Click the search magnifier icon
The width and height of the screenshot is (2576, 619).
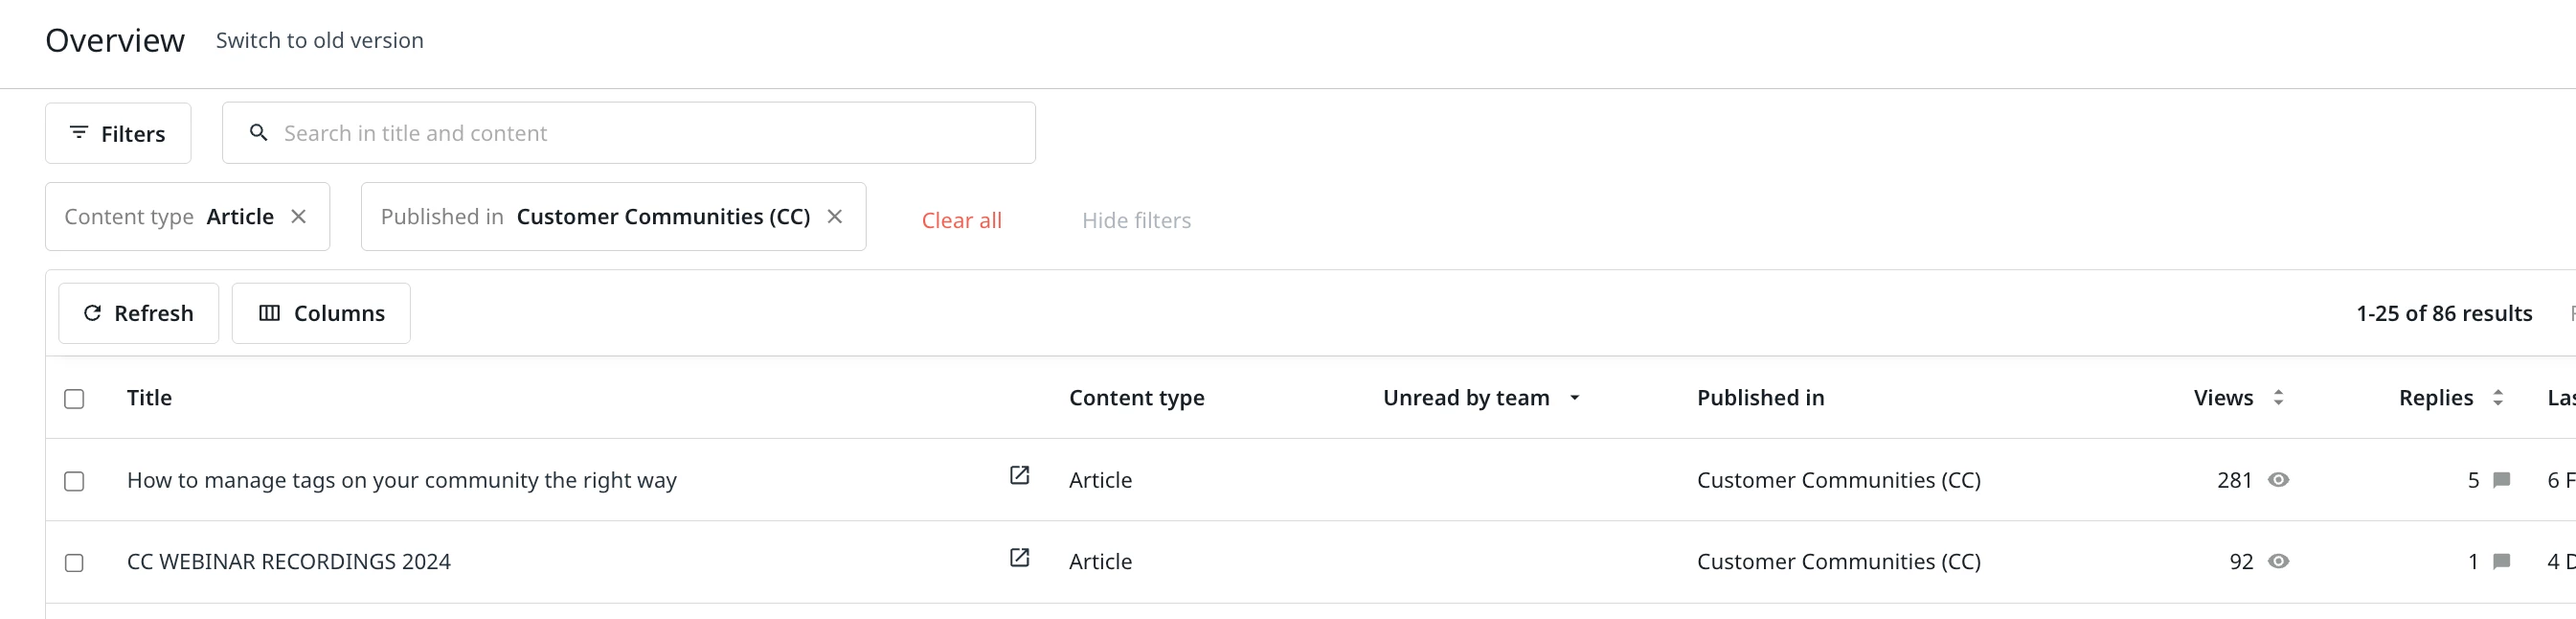258,132
